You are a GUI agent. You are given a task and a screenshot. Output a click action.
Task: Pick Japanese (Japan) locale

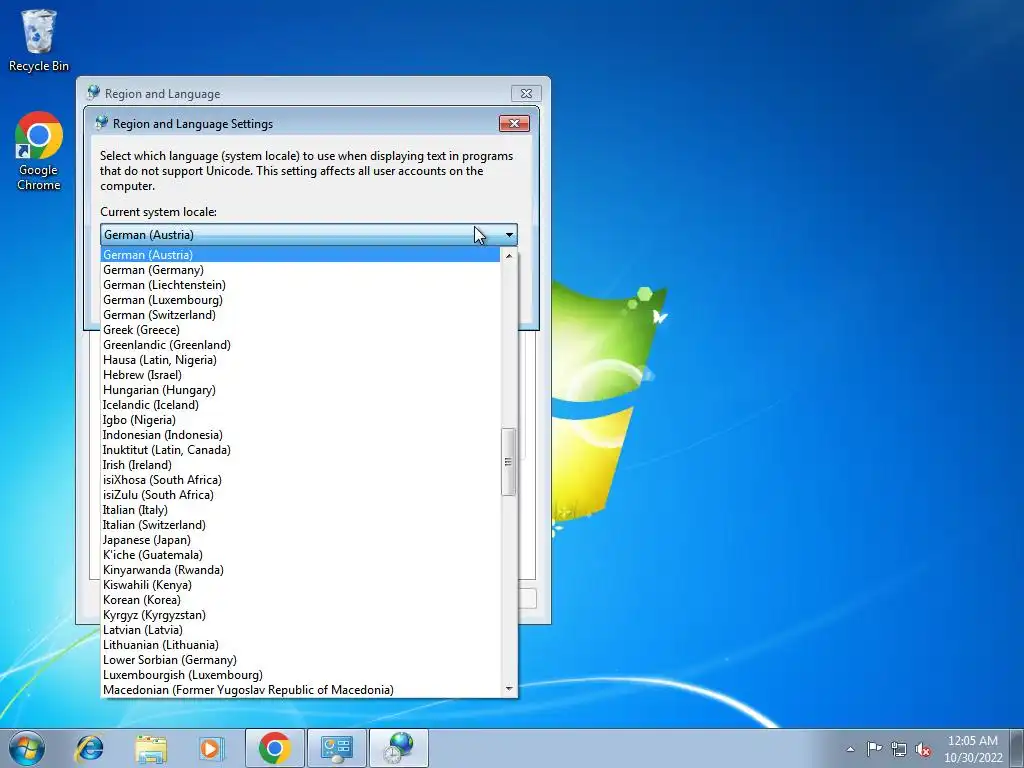300,540
